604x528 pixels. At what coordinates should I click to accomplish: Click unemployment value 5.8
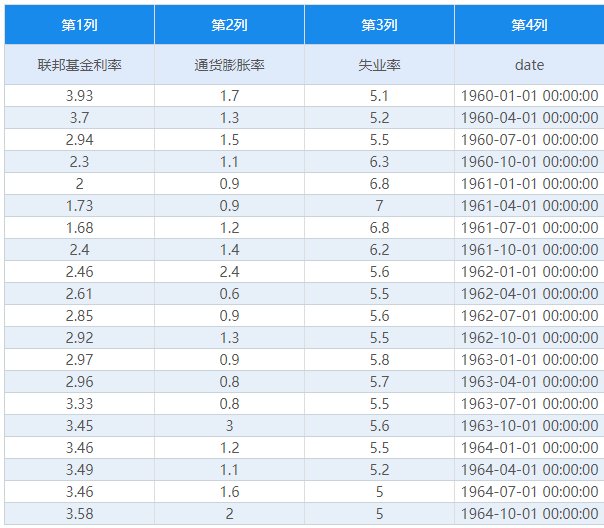[x=379, y=359]
